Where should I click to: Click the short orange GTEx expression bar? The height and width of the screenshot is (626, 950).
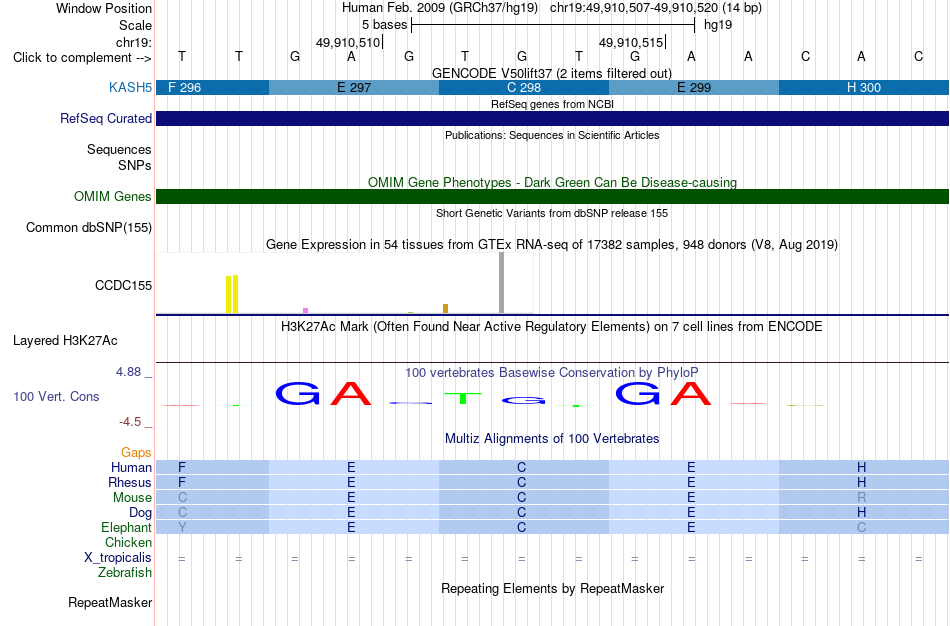(445, 308)
